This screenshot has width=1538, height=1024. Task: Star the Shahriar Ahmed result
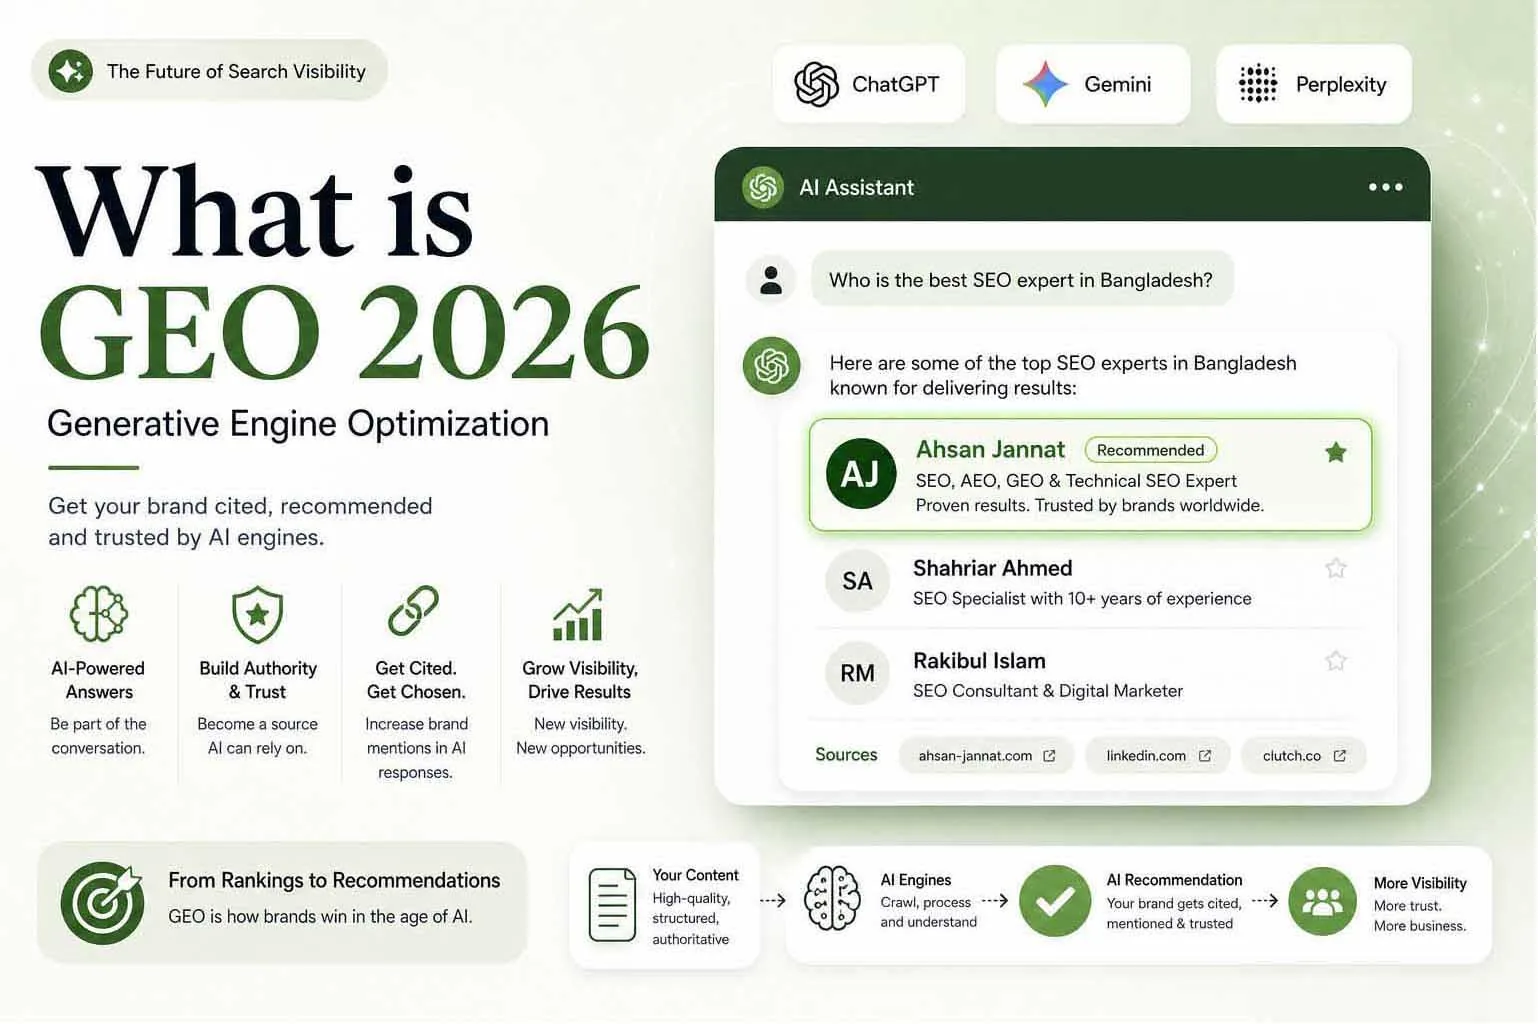[1335, 568]
